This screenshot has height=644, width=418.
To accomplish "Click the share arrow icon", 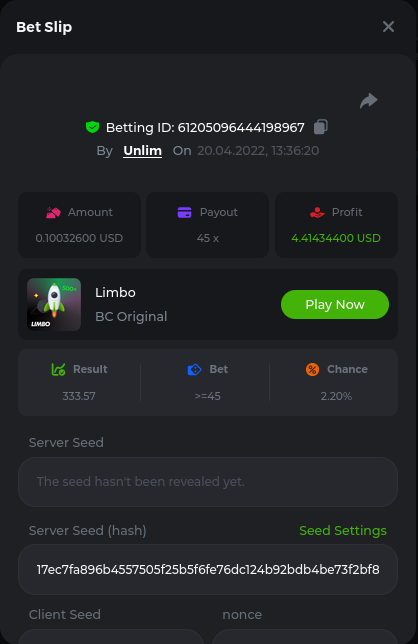I will tap(369, 101).
